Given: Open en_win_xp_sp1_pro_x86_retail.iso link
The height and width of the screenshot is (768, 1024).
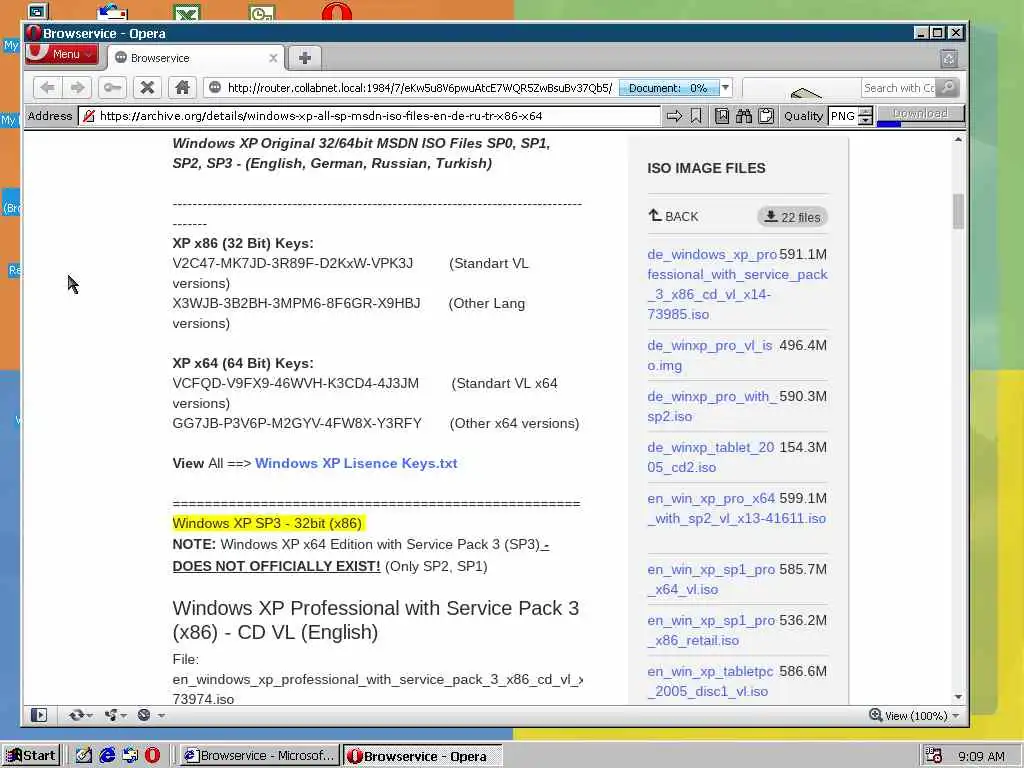Looking at the screenshot, I should coord(711,630).
